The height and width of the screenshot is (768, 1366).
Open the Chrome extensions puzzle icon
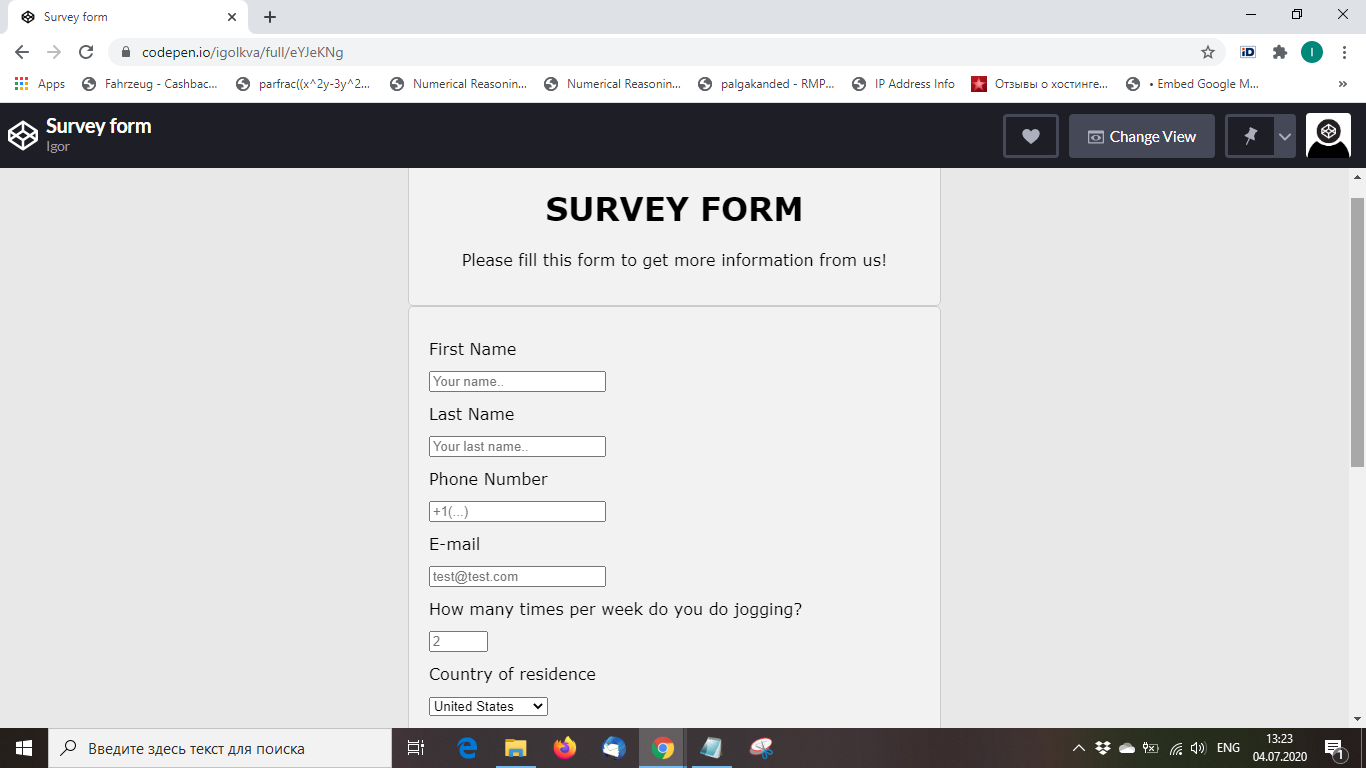(1279, 51)
